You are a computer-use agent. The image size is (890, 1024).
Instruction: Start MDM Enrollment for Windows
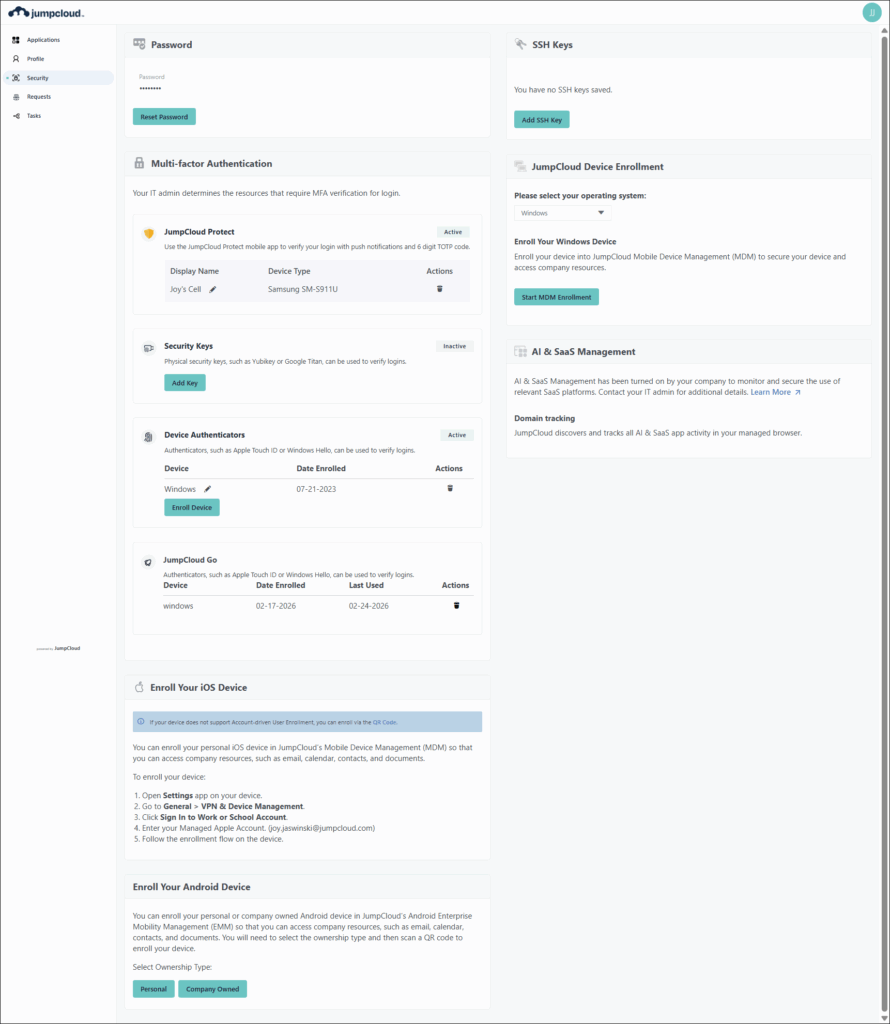(556, 297)
